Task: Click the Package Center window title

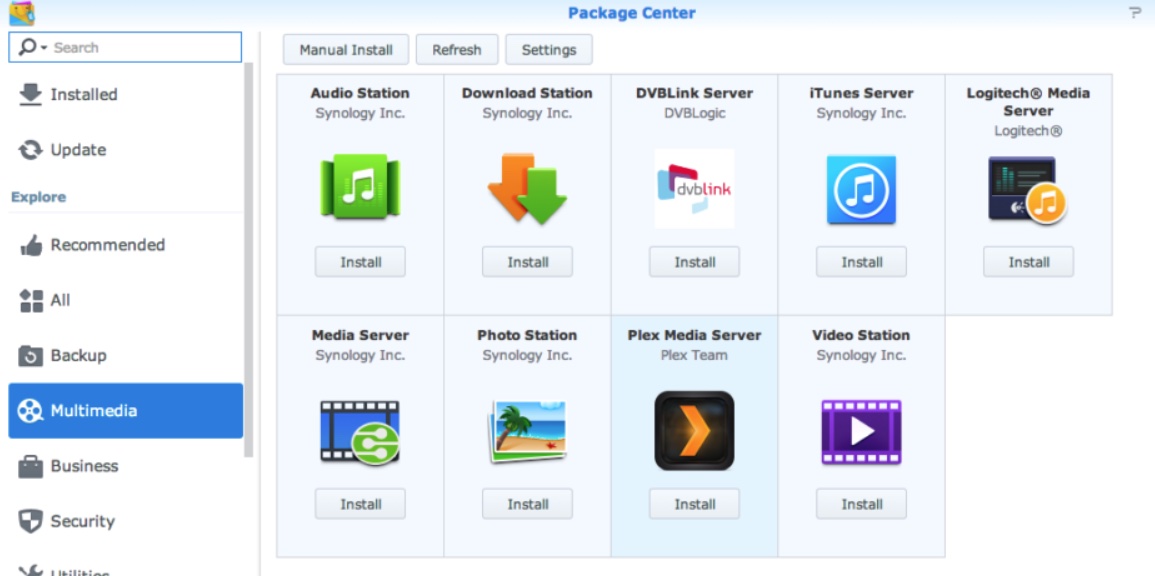Action: click(632, 13)
